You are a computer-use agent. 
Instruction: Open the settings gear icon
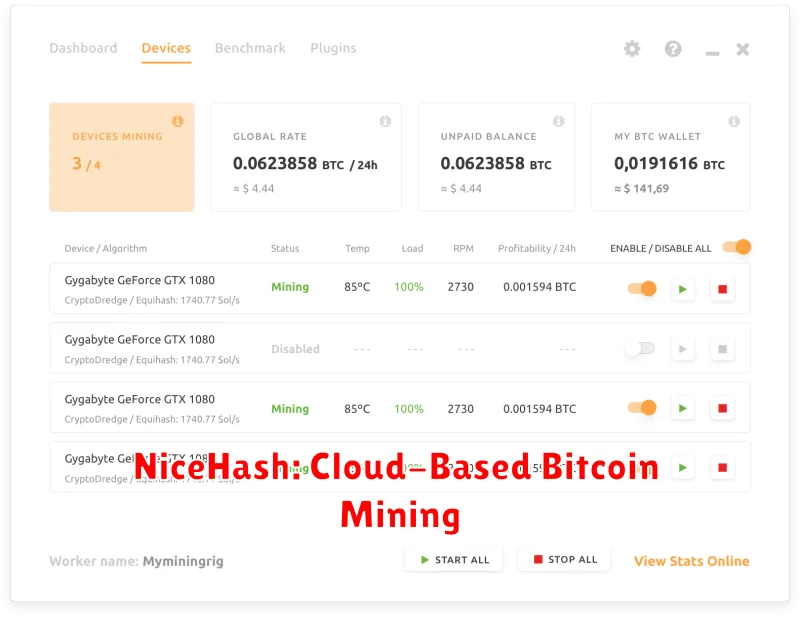coord(632,49)
